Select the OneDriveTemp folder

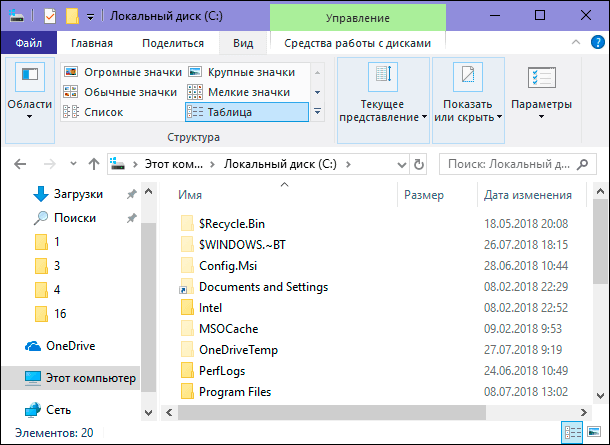click(x=229, y=350)
